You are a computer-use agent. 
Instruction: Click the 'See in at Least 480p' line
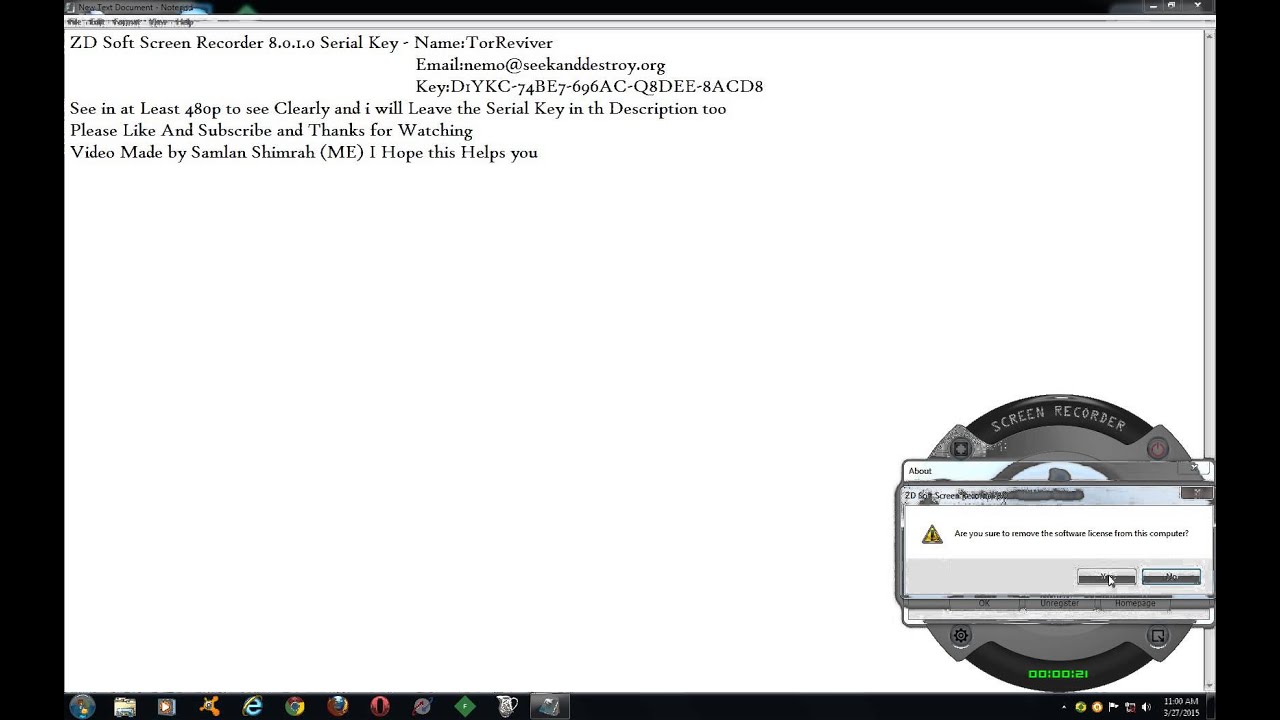pyautogui.click(x=398, y=109)
